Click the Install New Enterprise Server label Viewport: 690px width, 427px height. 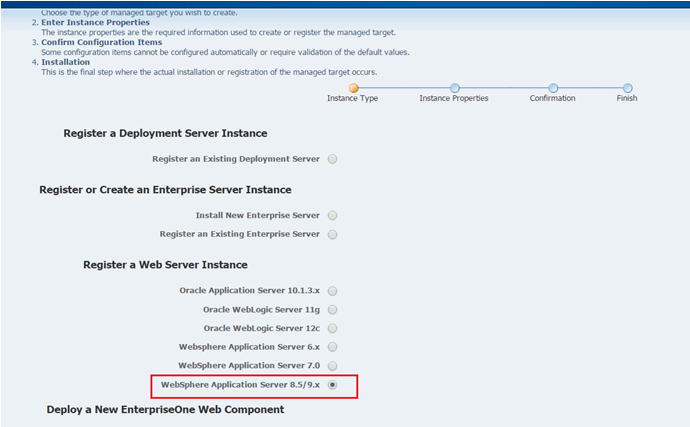(257, 215)
